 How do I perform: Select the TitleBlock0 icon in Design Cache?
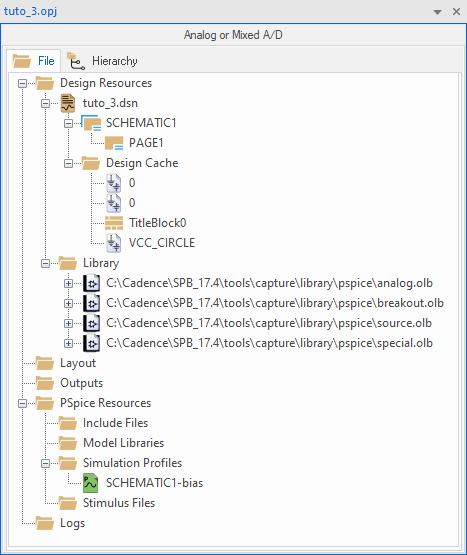point(114,223)
